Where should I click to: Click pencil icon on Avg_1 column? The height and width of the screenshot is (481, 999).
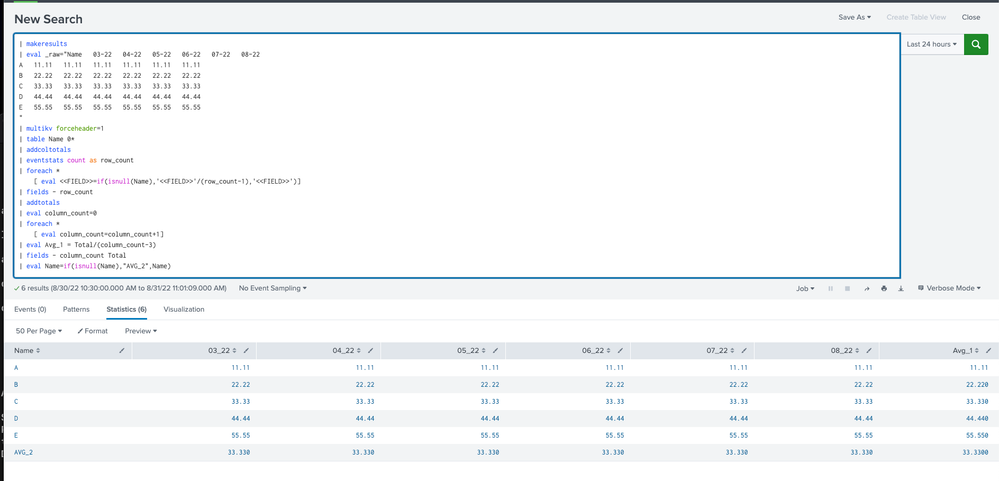coord(989,351)
